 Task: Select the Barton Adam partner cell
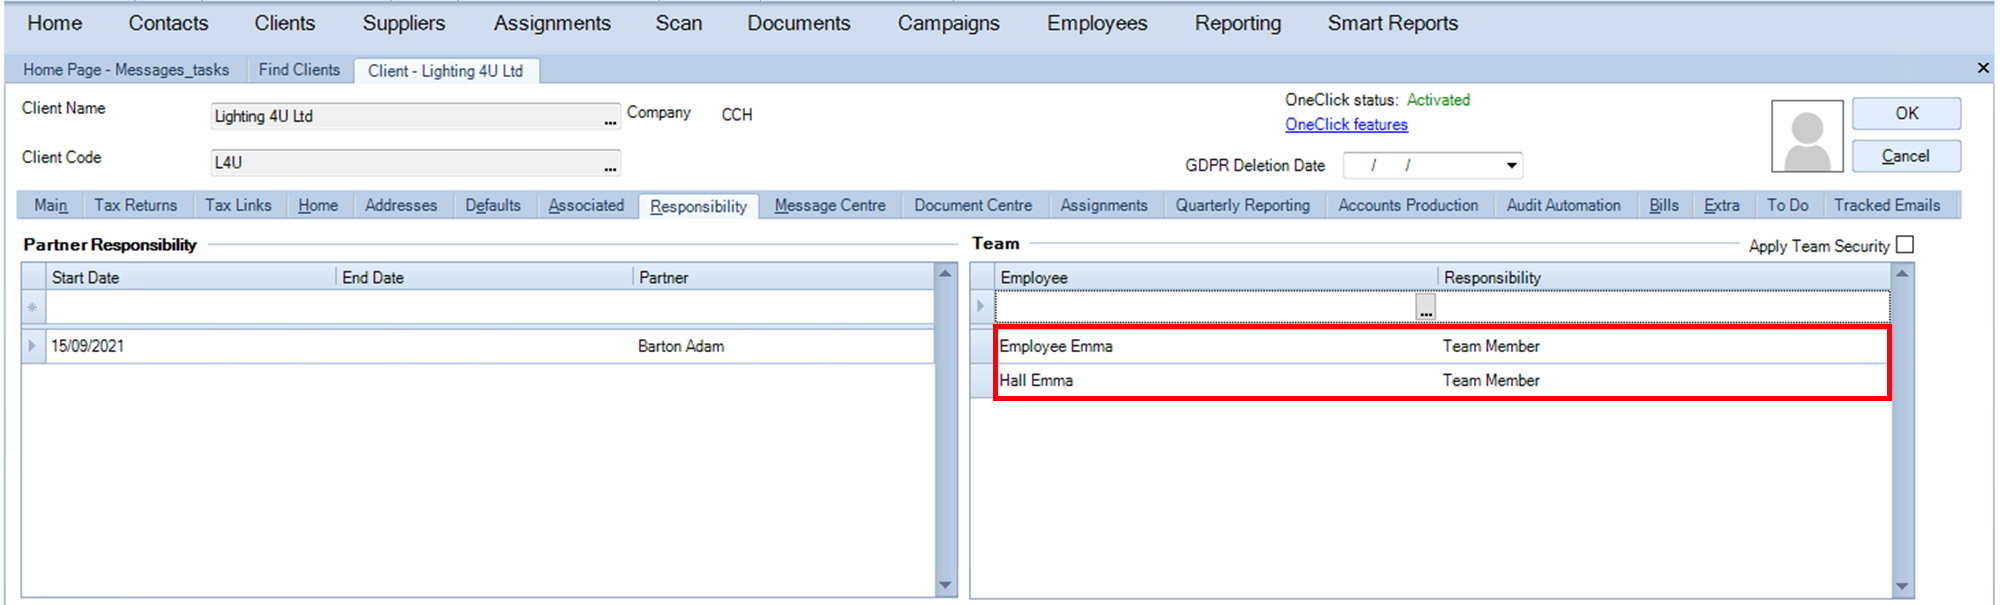point(784,346)
